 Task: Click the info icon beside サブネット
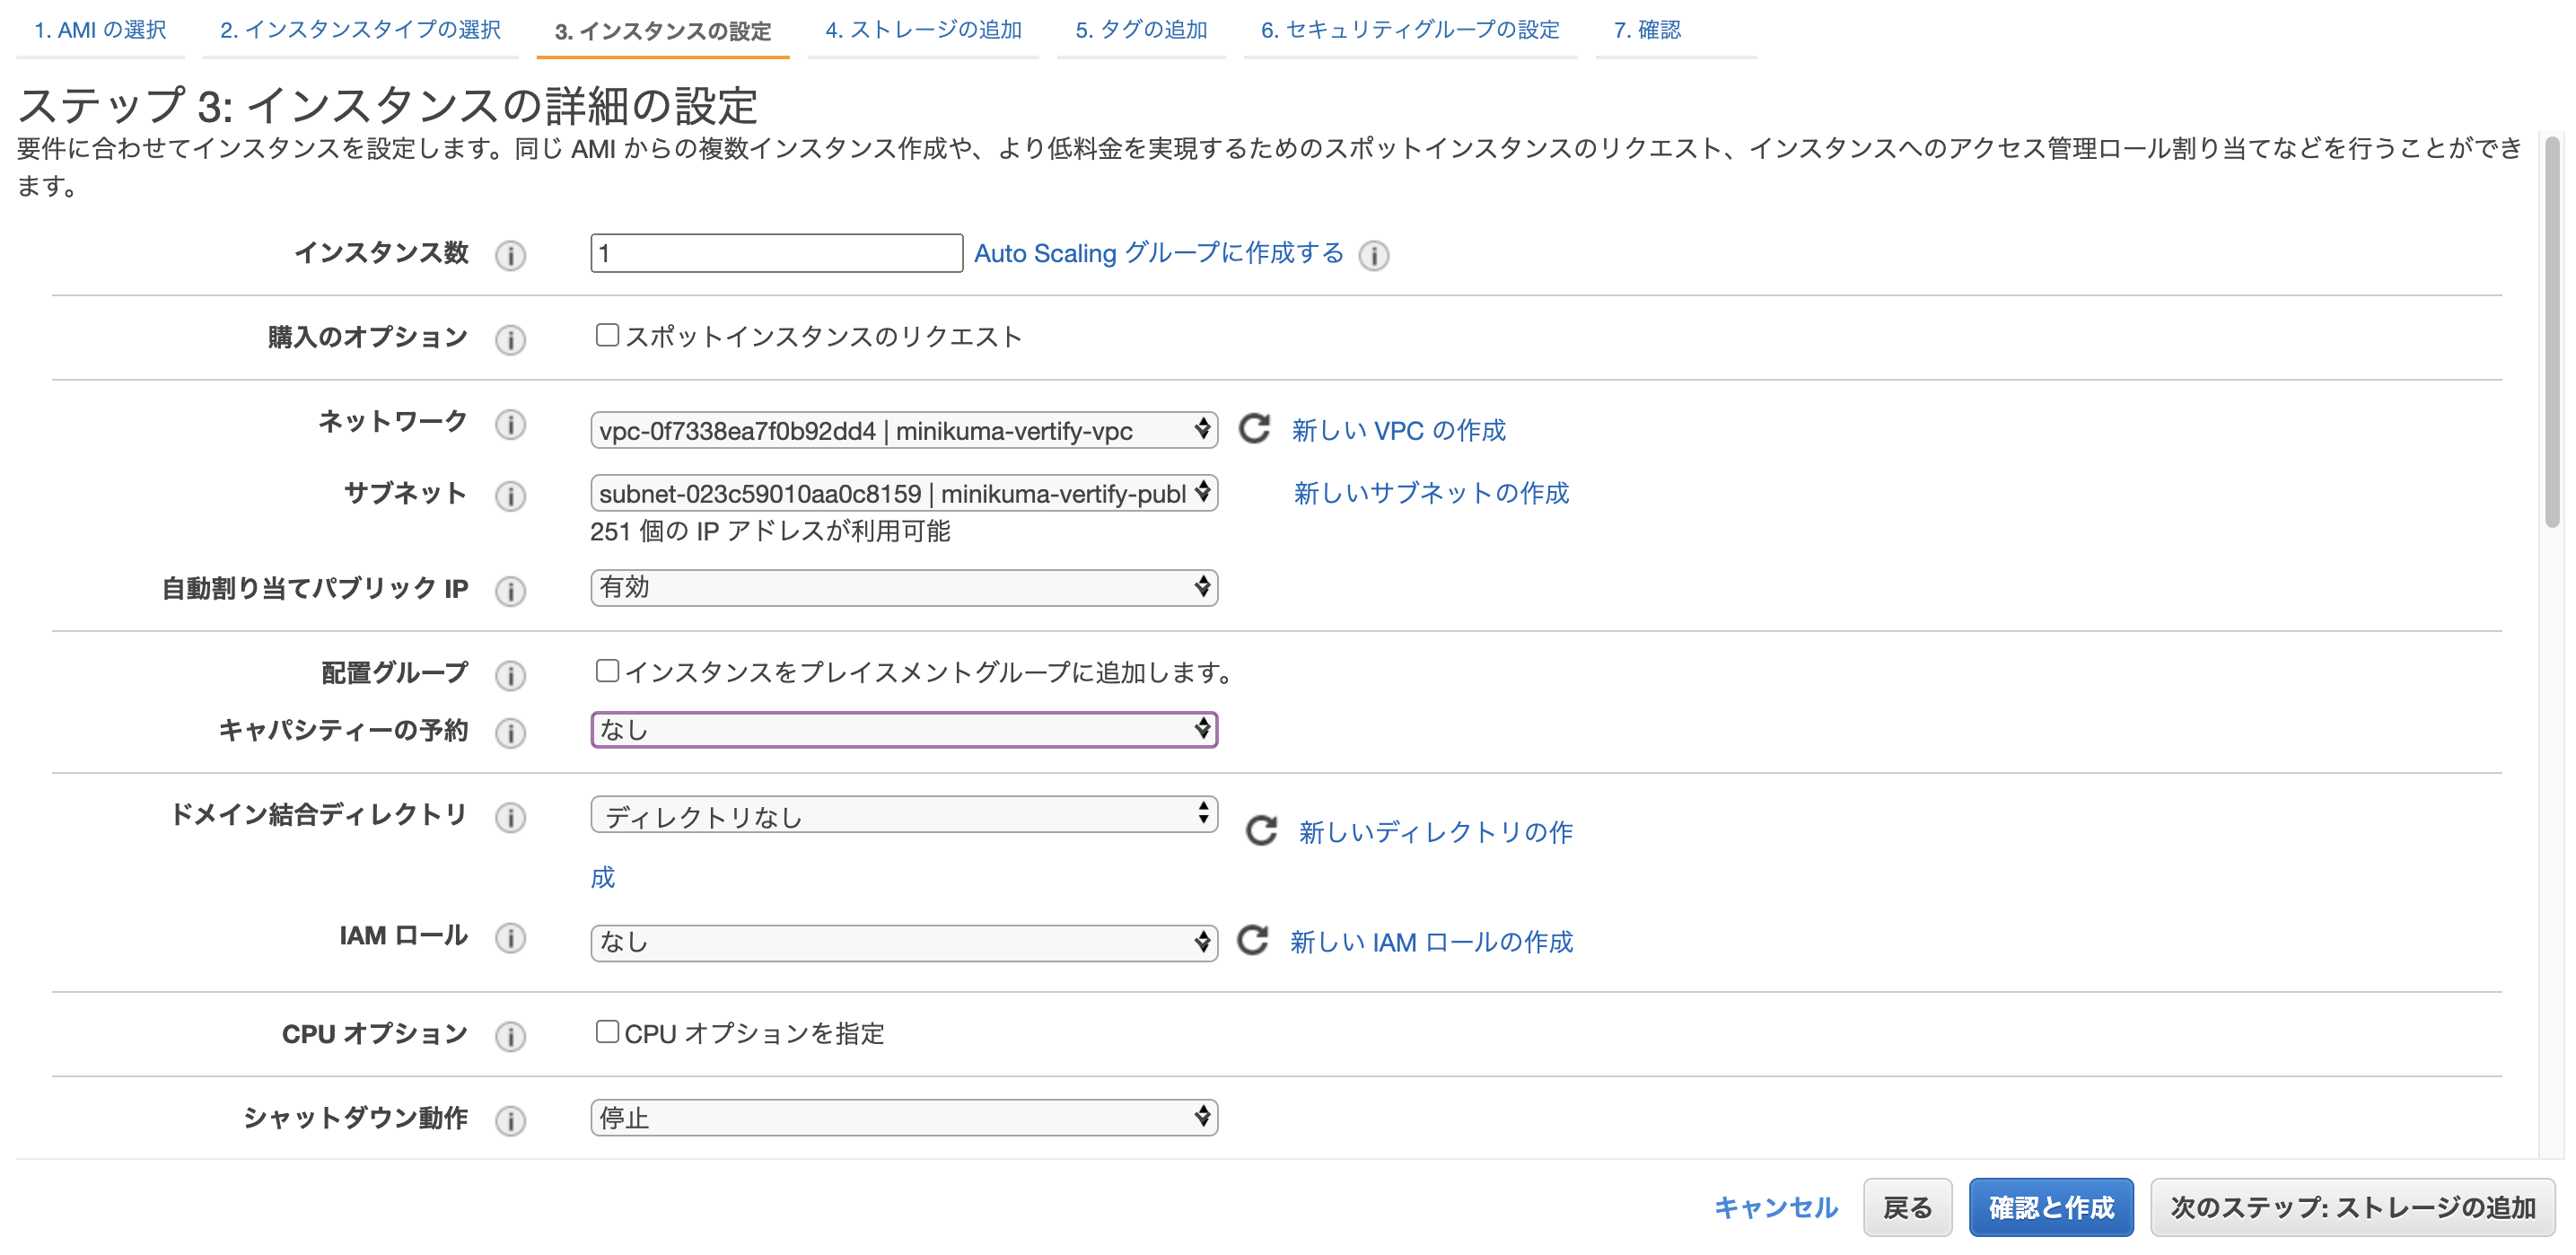[510, 496]
